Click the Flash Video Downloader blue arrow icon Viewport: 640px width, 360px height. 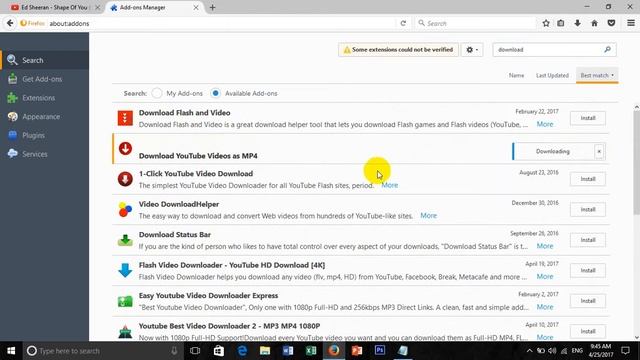[x=125, y=270]
